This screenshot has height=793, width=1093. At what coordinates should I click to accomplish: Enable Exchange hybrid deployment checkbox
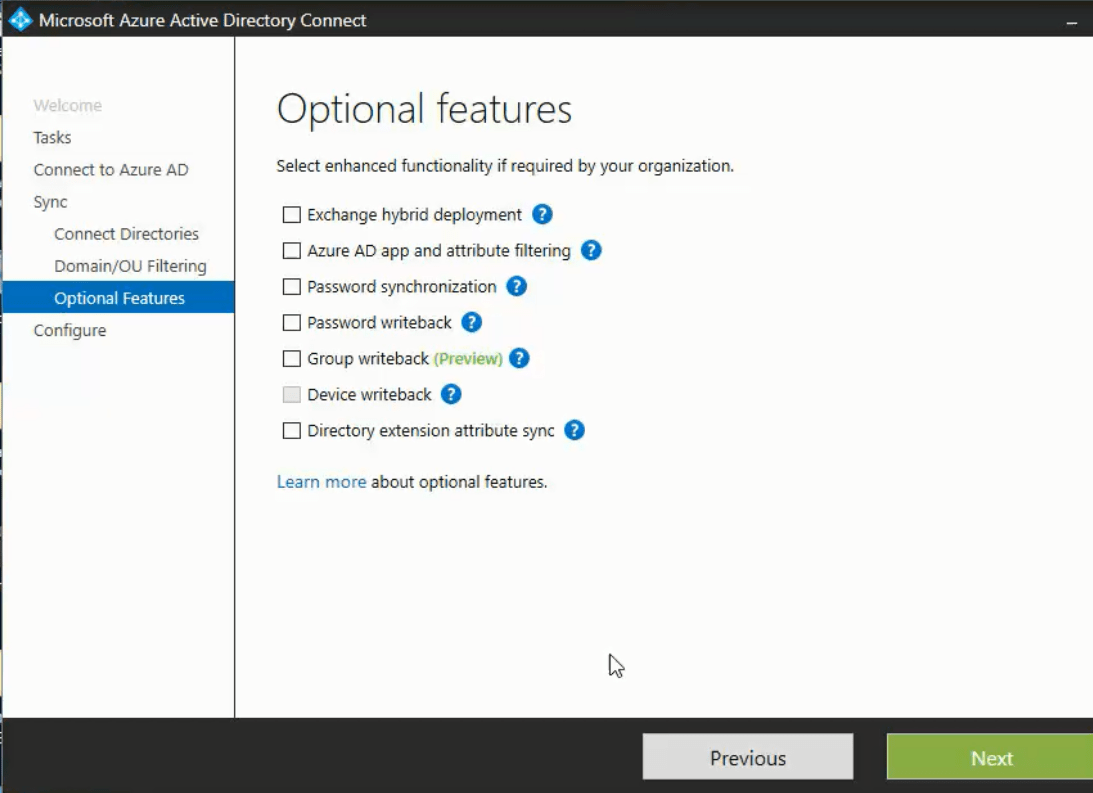coord(291,215)
